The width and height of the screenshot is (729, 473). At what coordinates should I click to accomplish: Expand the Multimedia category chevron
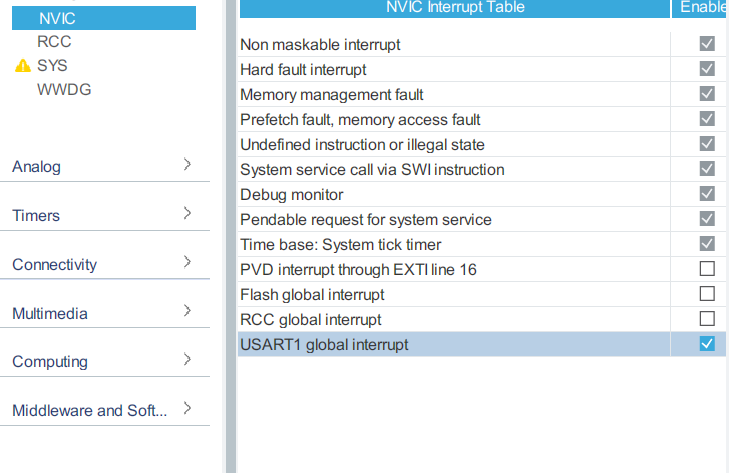click(187, 312)
